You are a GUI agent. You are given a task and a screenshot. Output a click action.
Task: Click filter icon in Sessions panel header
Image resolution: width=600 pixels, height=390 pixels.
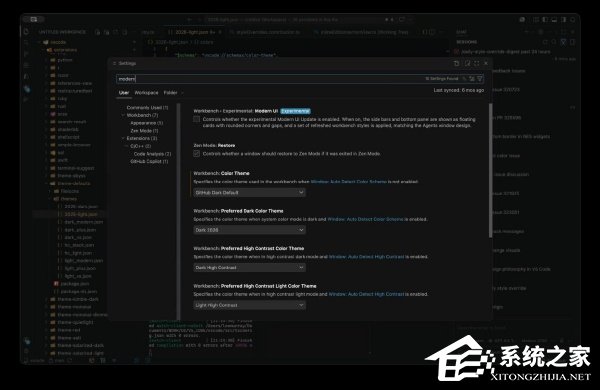563,42
